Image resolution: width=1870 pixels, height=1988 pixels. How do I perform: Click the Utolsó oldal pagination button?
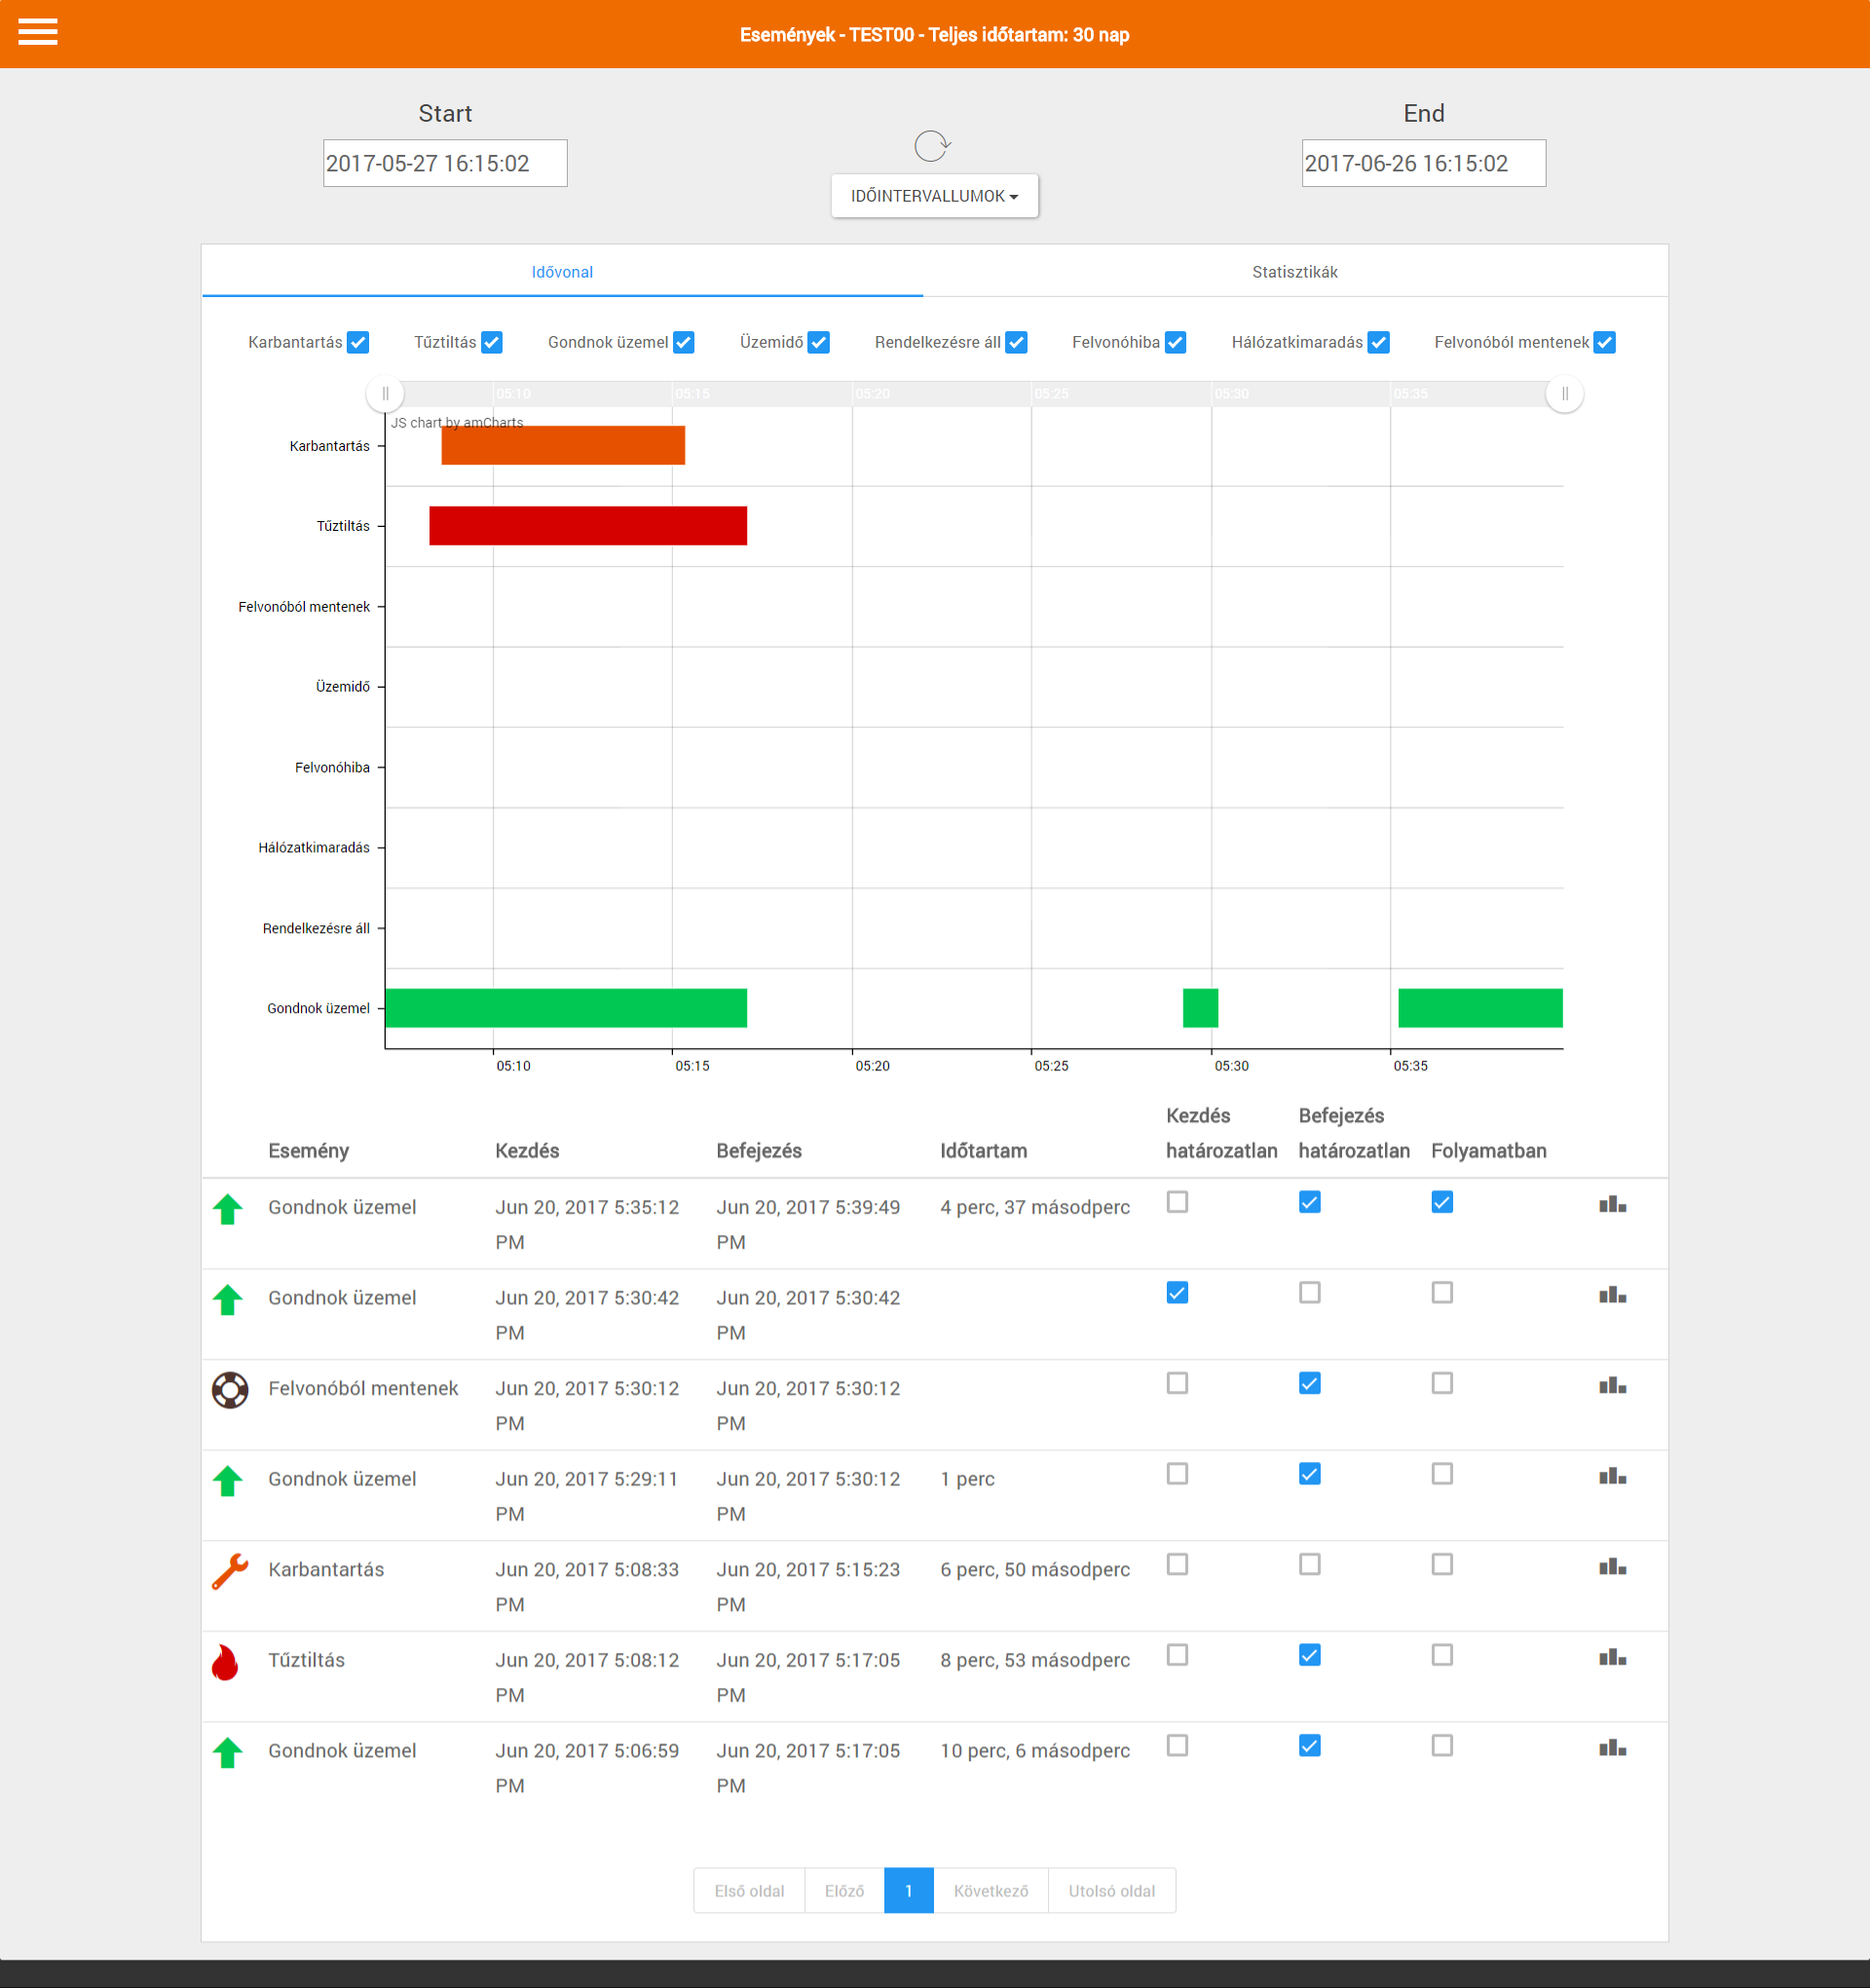1111,1890
